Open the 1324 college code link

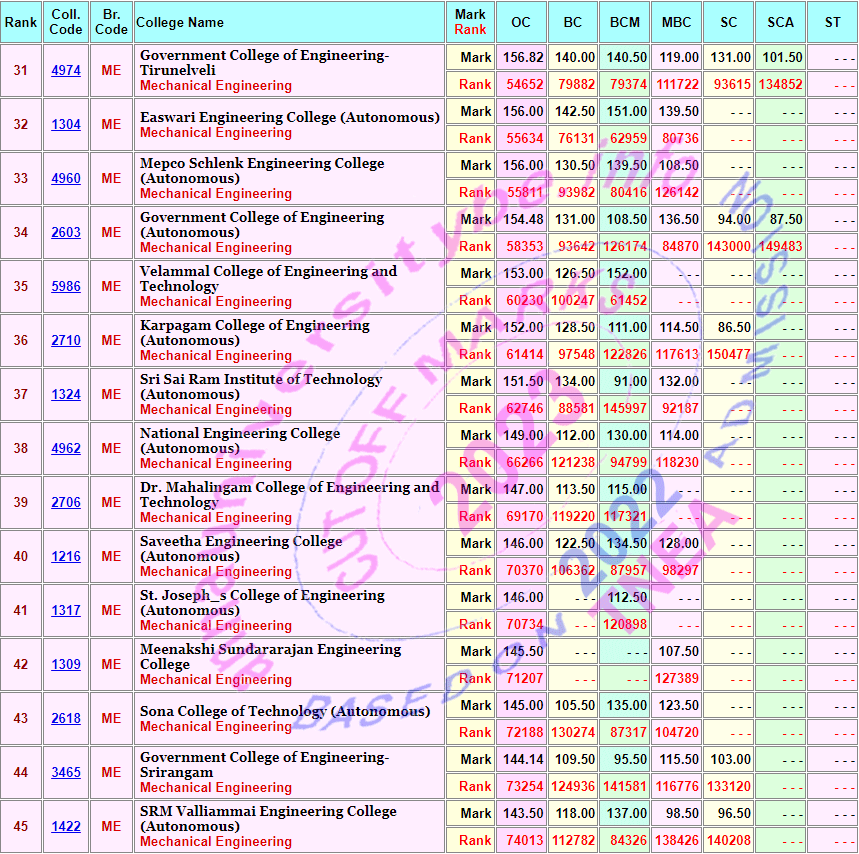coord(66,395)
